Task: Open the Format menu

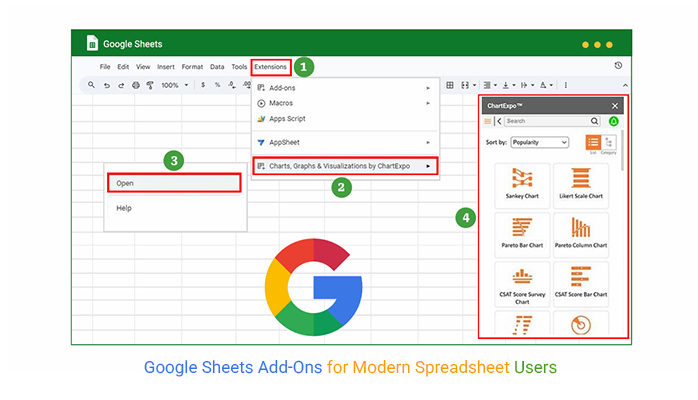Action: point(192,67)
